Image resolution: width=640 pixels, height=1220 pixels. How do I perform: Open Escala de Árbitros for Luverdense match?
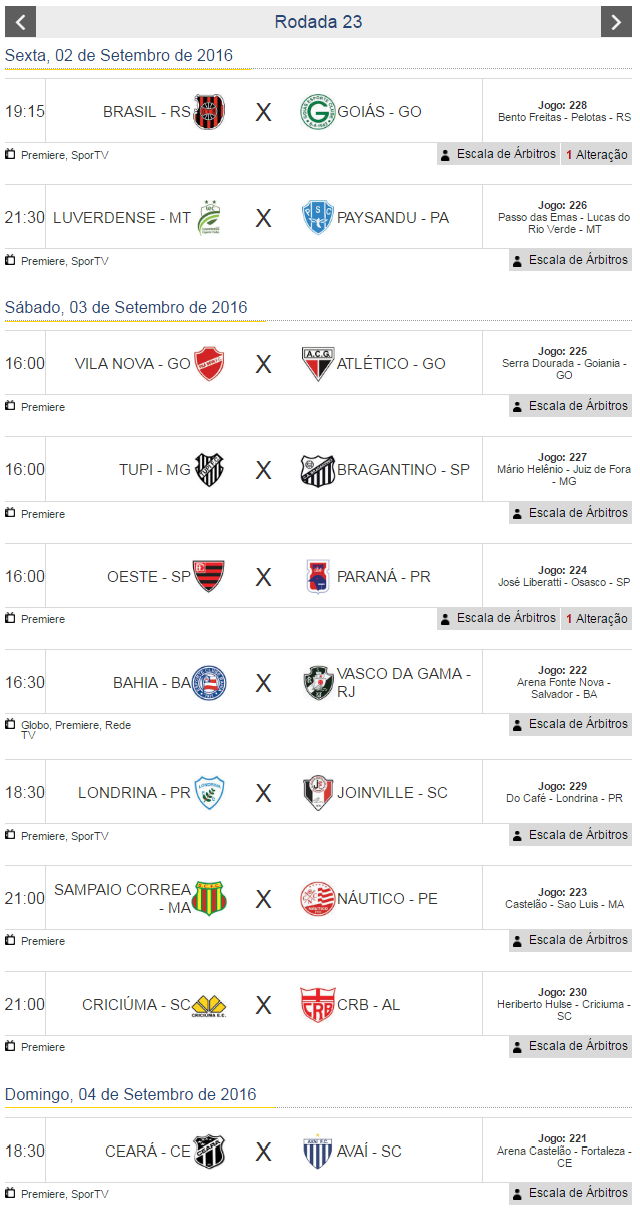570,260
